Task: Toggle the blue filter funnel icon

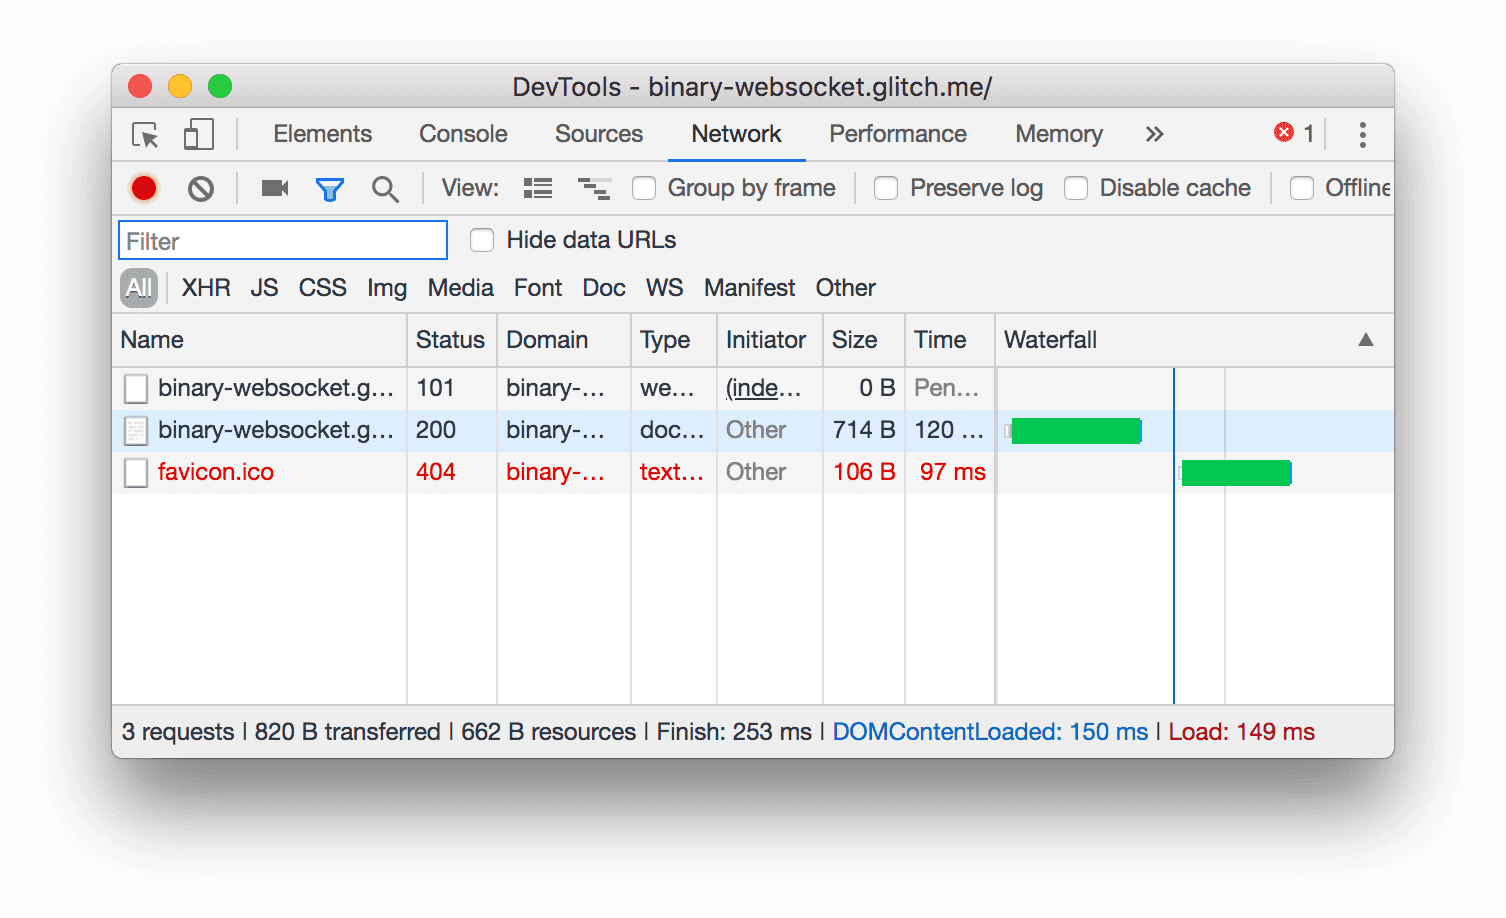Action: 330,188
